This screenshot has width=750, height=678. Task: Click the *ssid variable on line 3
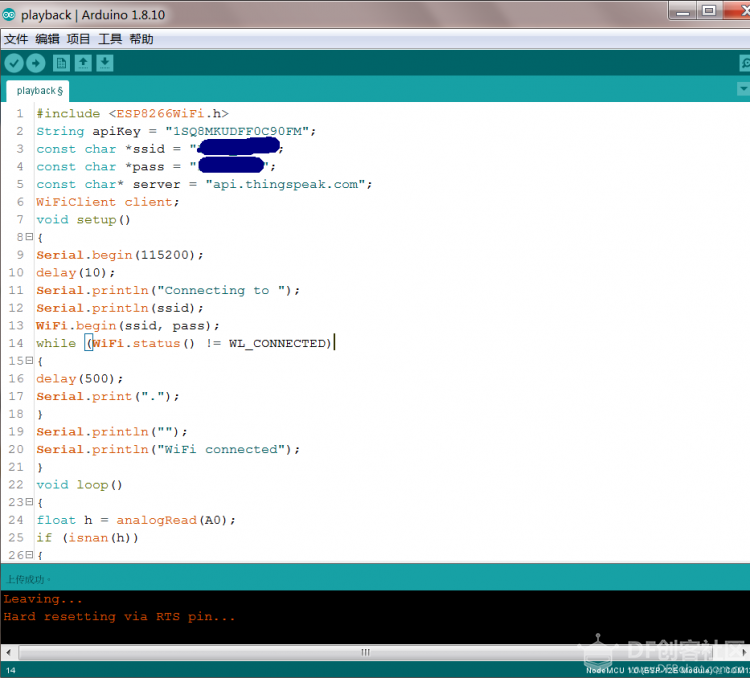144,149
